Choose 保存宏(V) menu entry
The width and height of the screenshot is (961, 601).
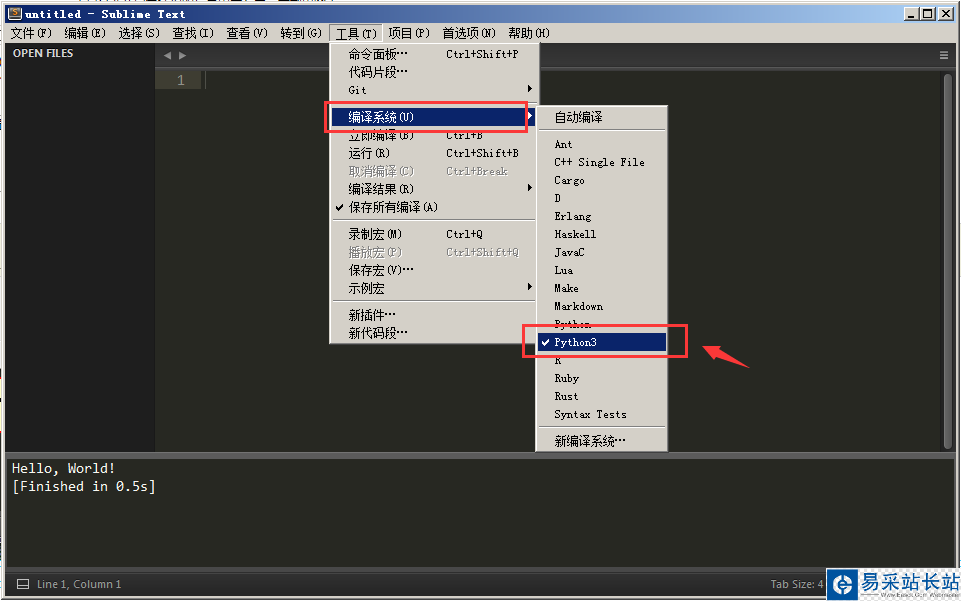434,270
